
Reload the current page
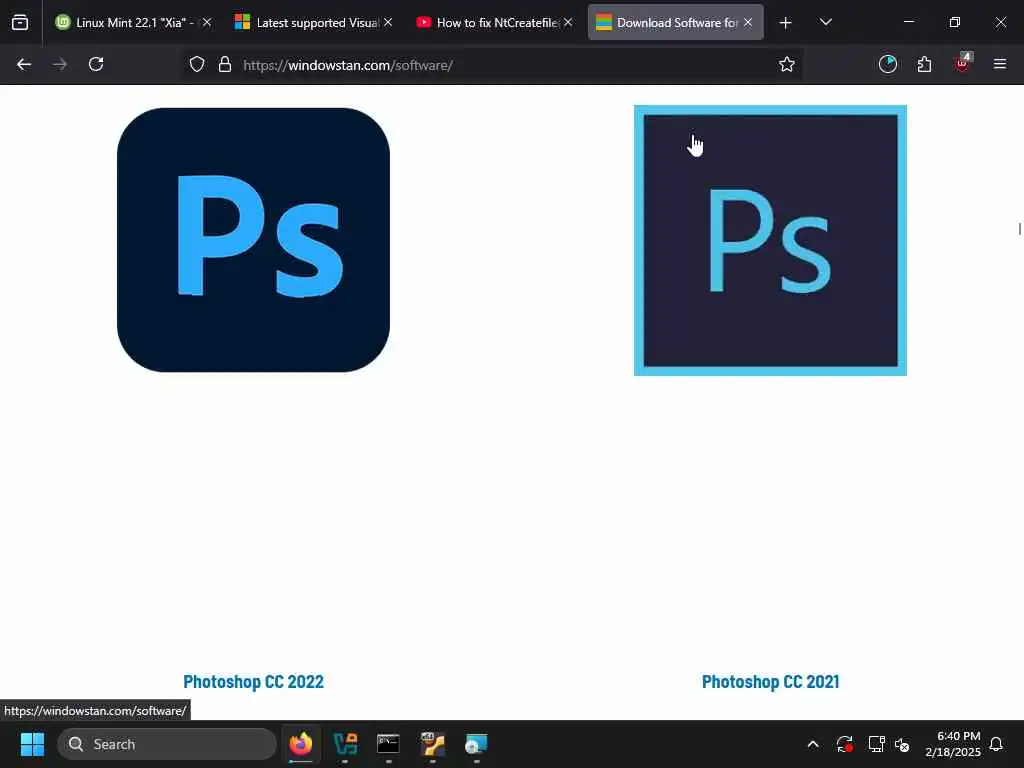[x=96, y=64]
